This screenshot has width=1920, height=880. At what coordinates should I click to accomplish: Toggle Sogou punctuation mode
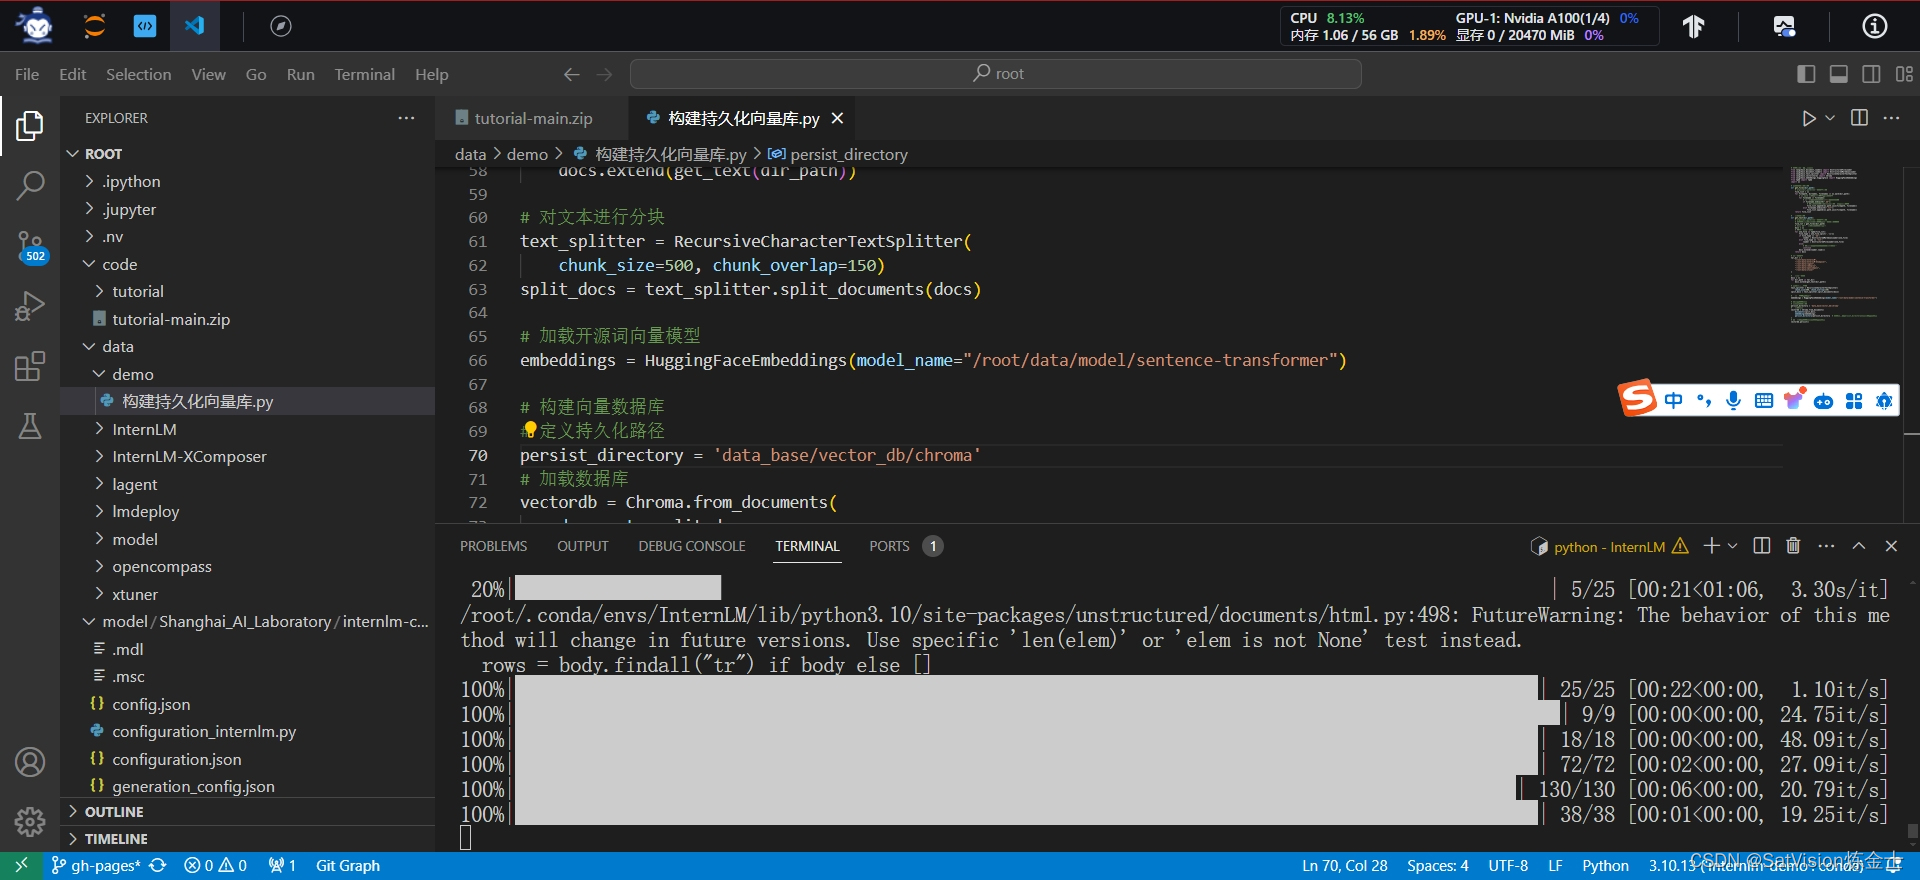[x=1704, y=401]
